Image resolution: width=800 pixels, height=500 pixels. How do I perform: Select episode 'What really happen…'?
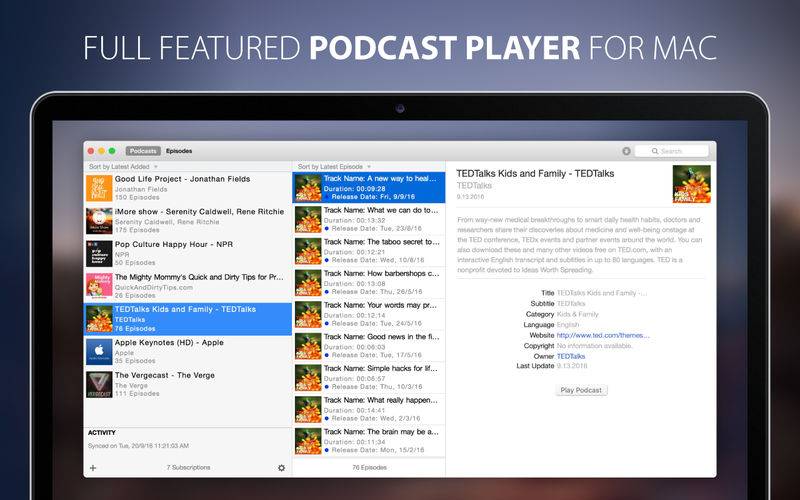(369, 409)
